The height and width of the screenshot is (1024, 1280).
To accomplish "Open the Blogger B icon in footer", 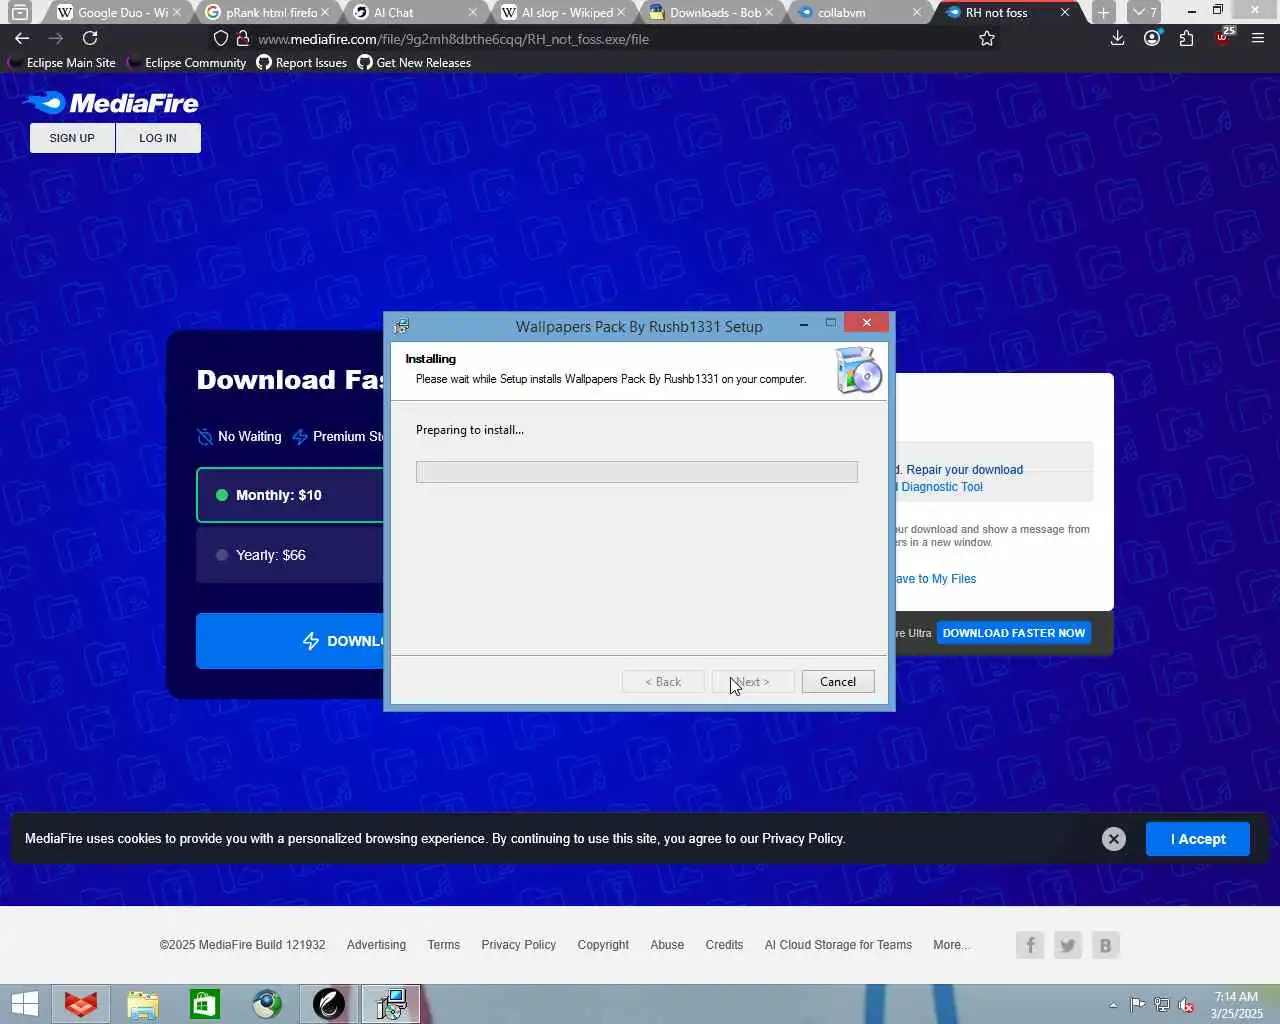I will (1105, 945).
